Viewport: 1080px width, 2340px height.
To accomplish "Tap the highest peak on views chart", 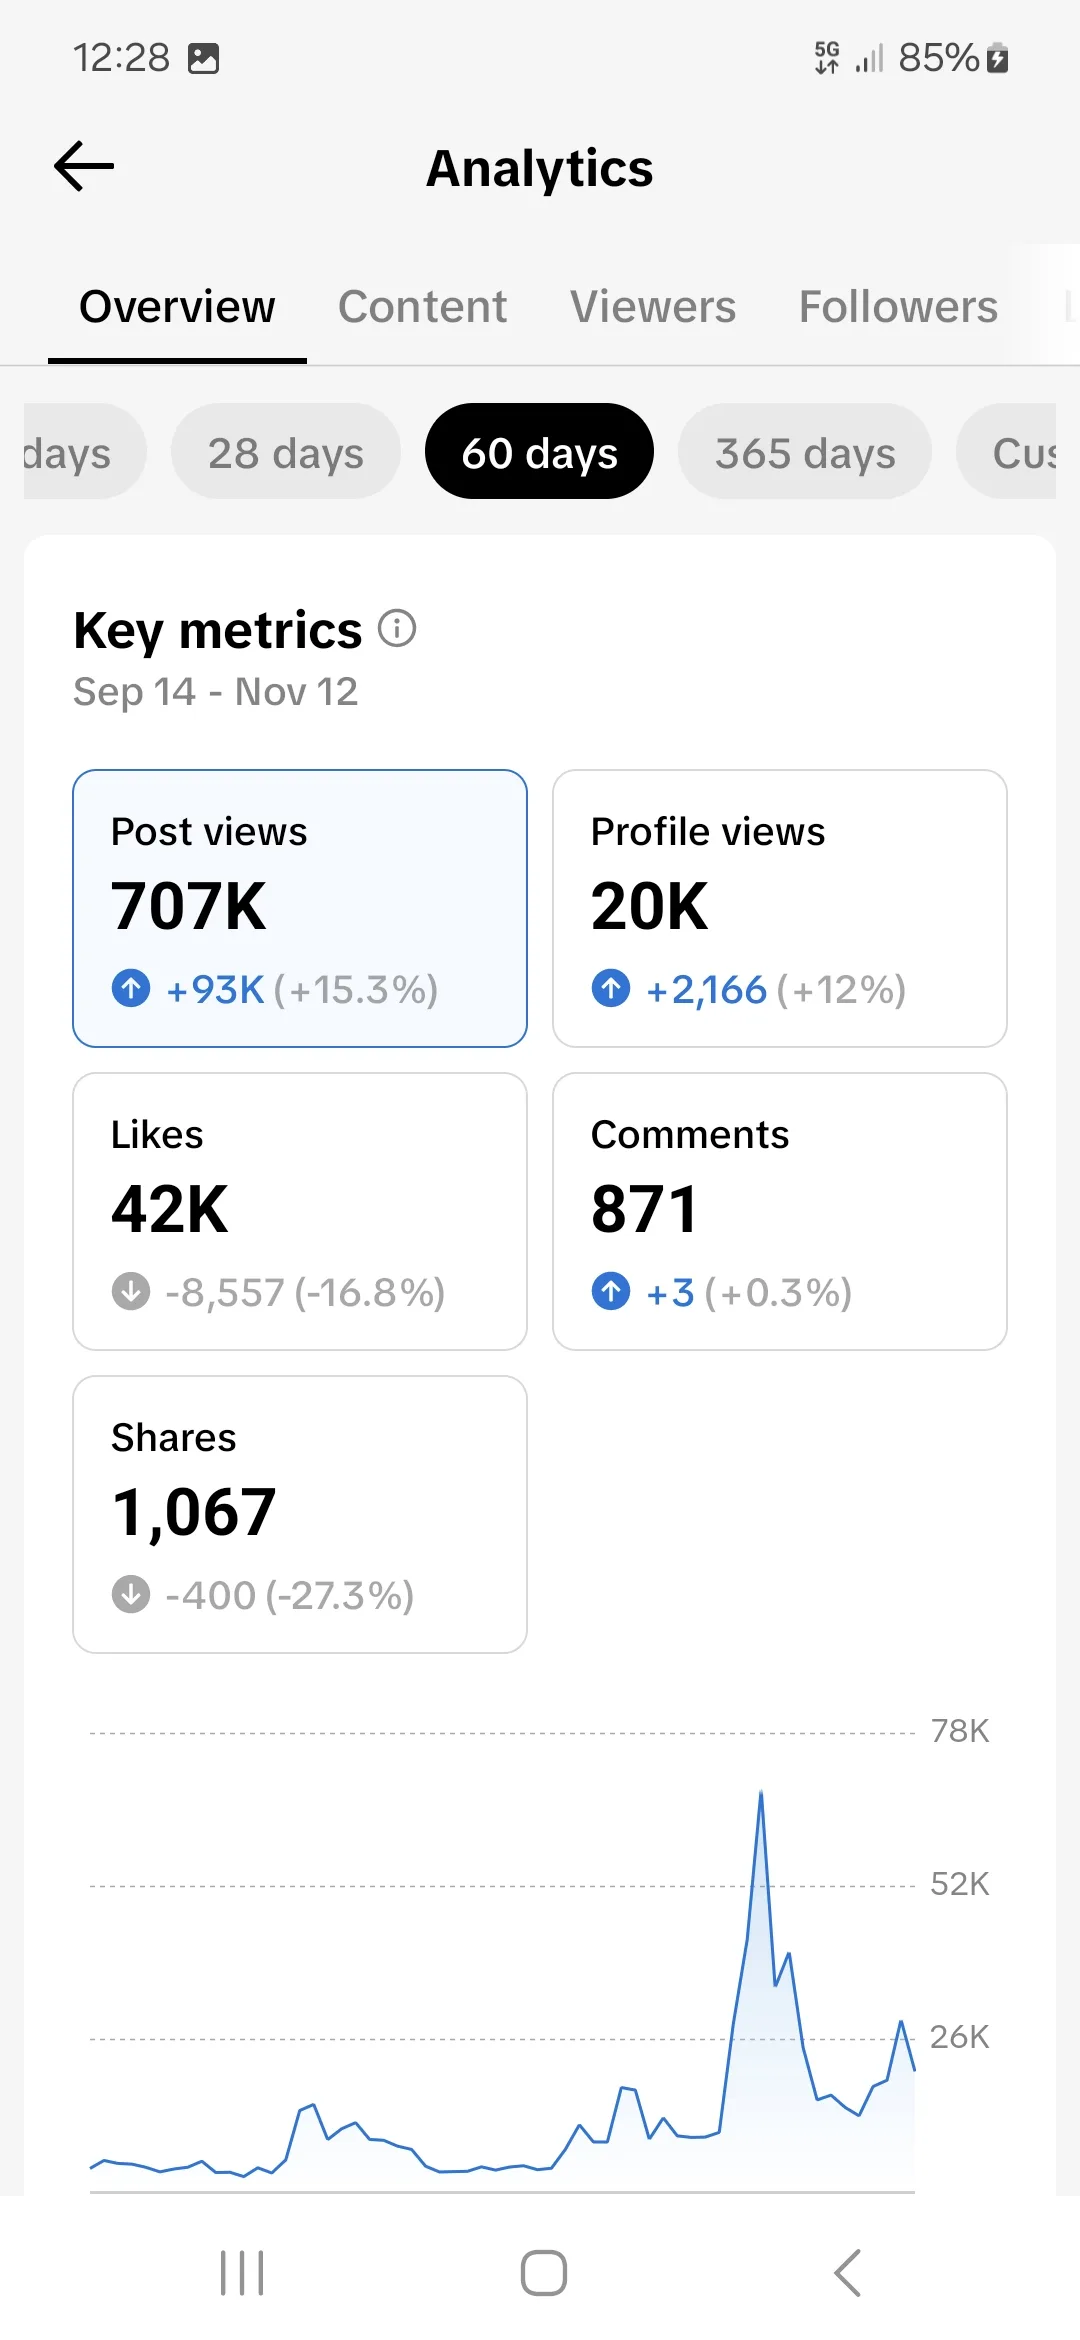I will 761,1793.
